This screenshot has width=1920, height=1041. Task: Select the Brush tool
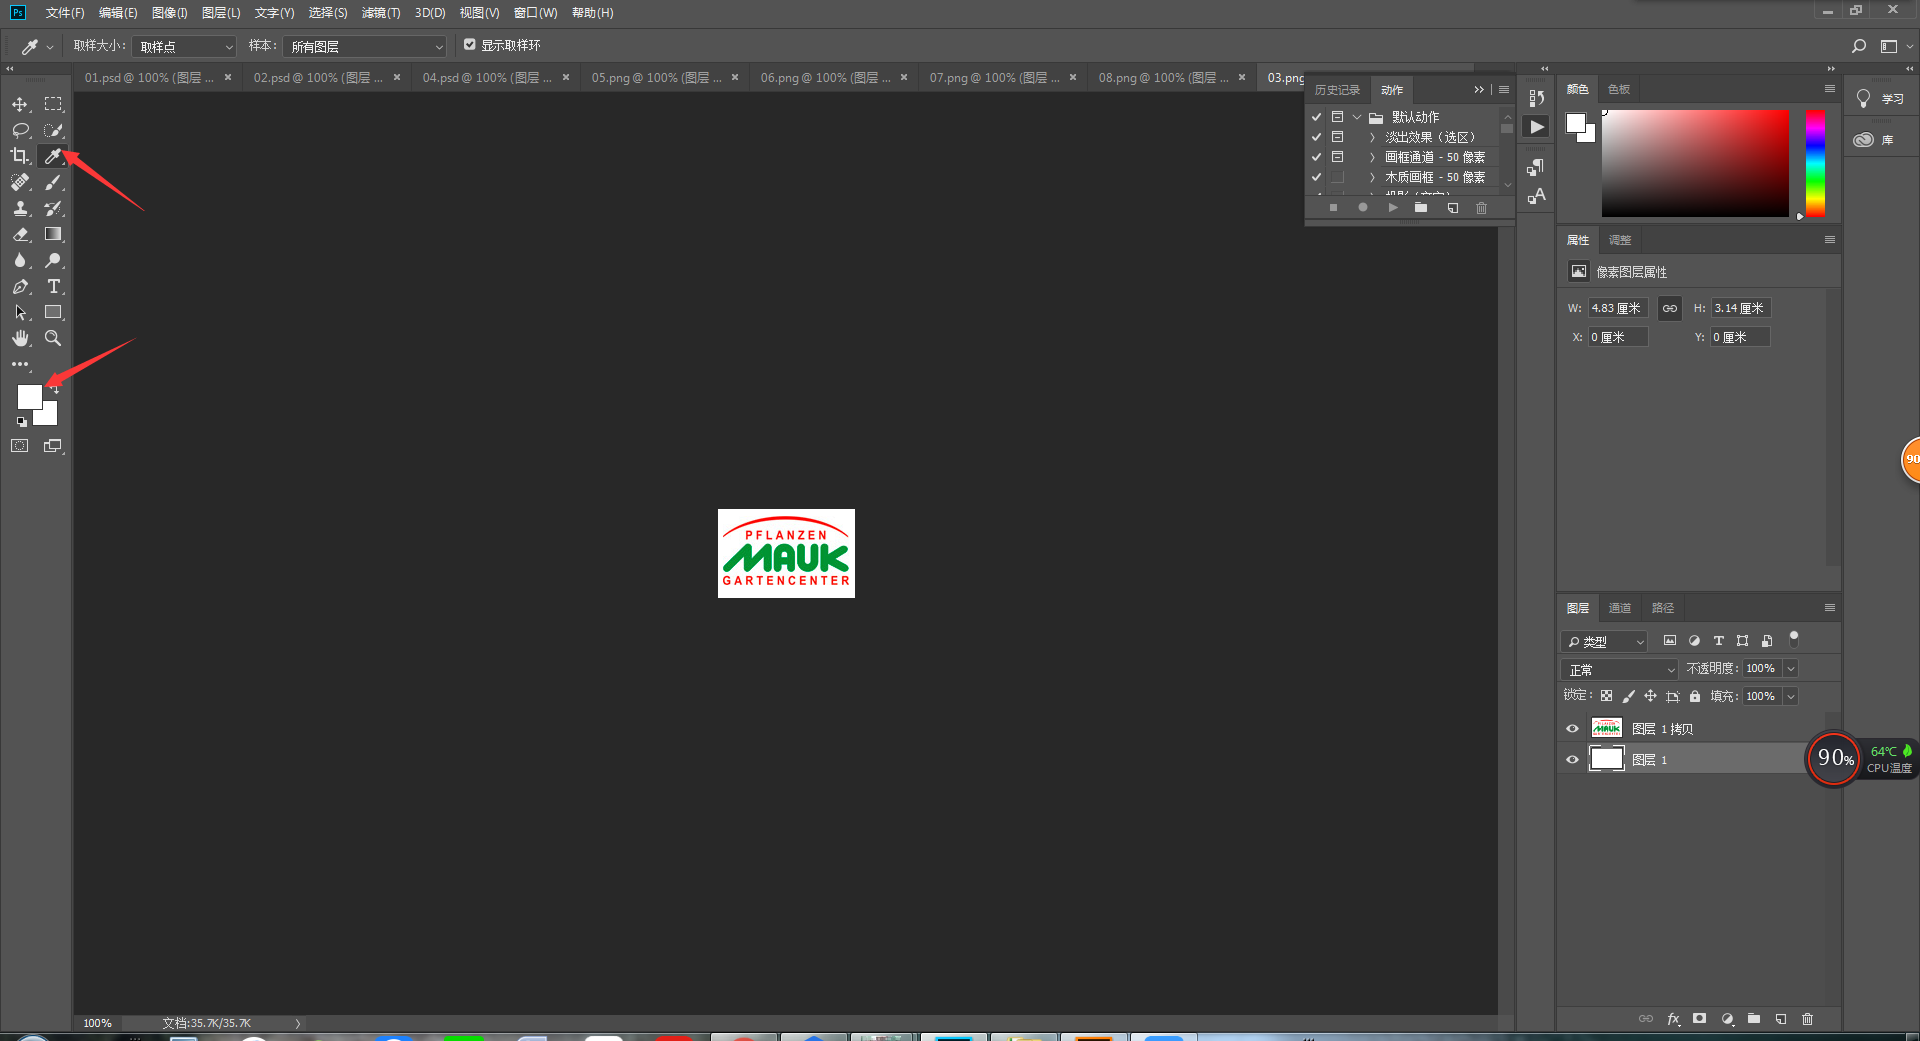[x=53, y=182]
